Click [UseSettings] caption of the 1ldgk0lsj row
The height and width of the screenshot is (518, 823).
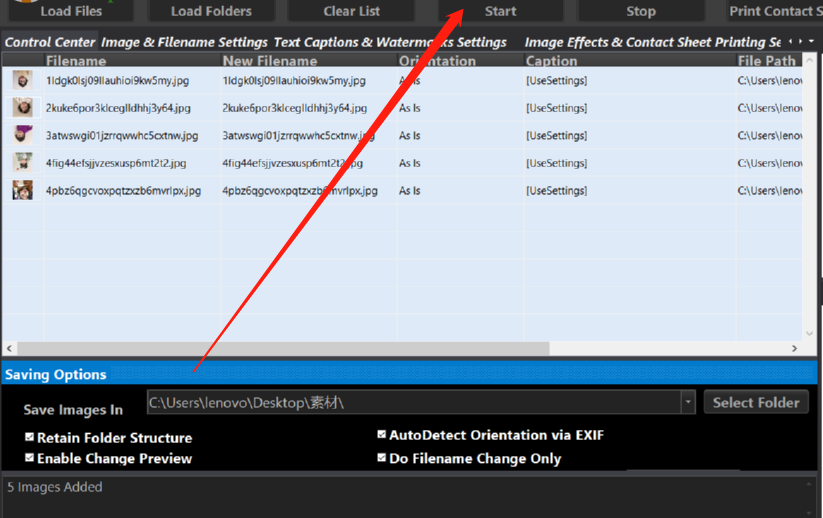point(556,81)
